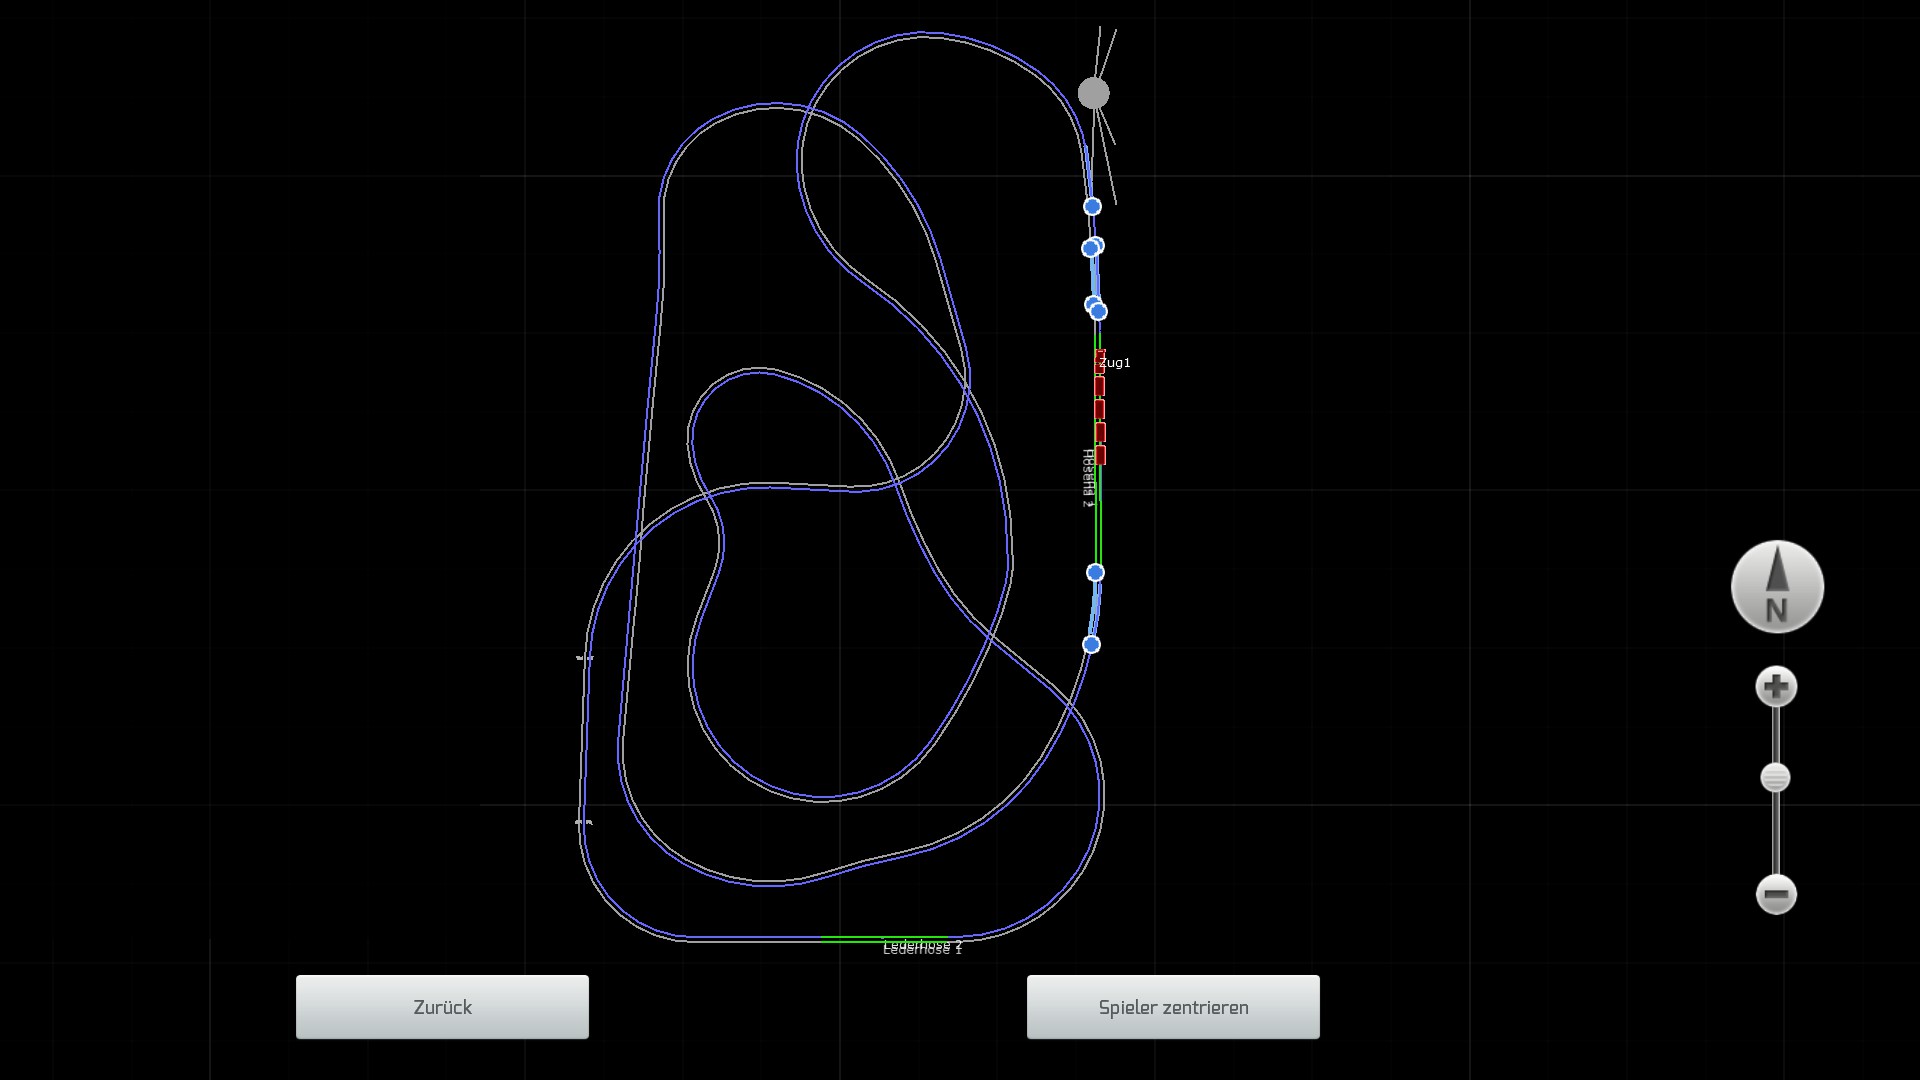
Task: Click blue switch node just below station
Action: coord(1095,572)
